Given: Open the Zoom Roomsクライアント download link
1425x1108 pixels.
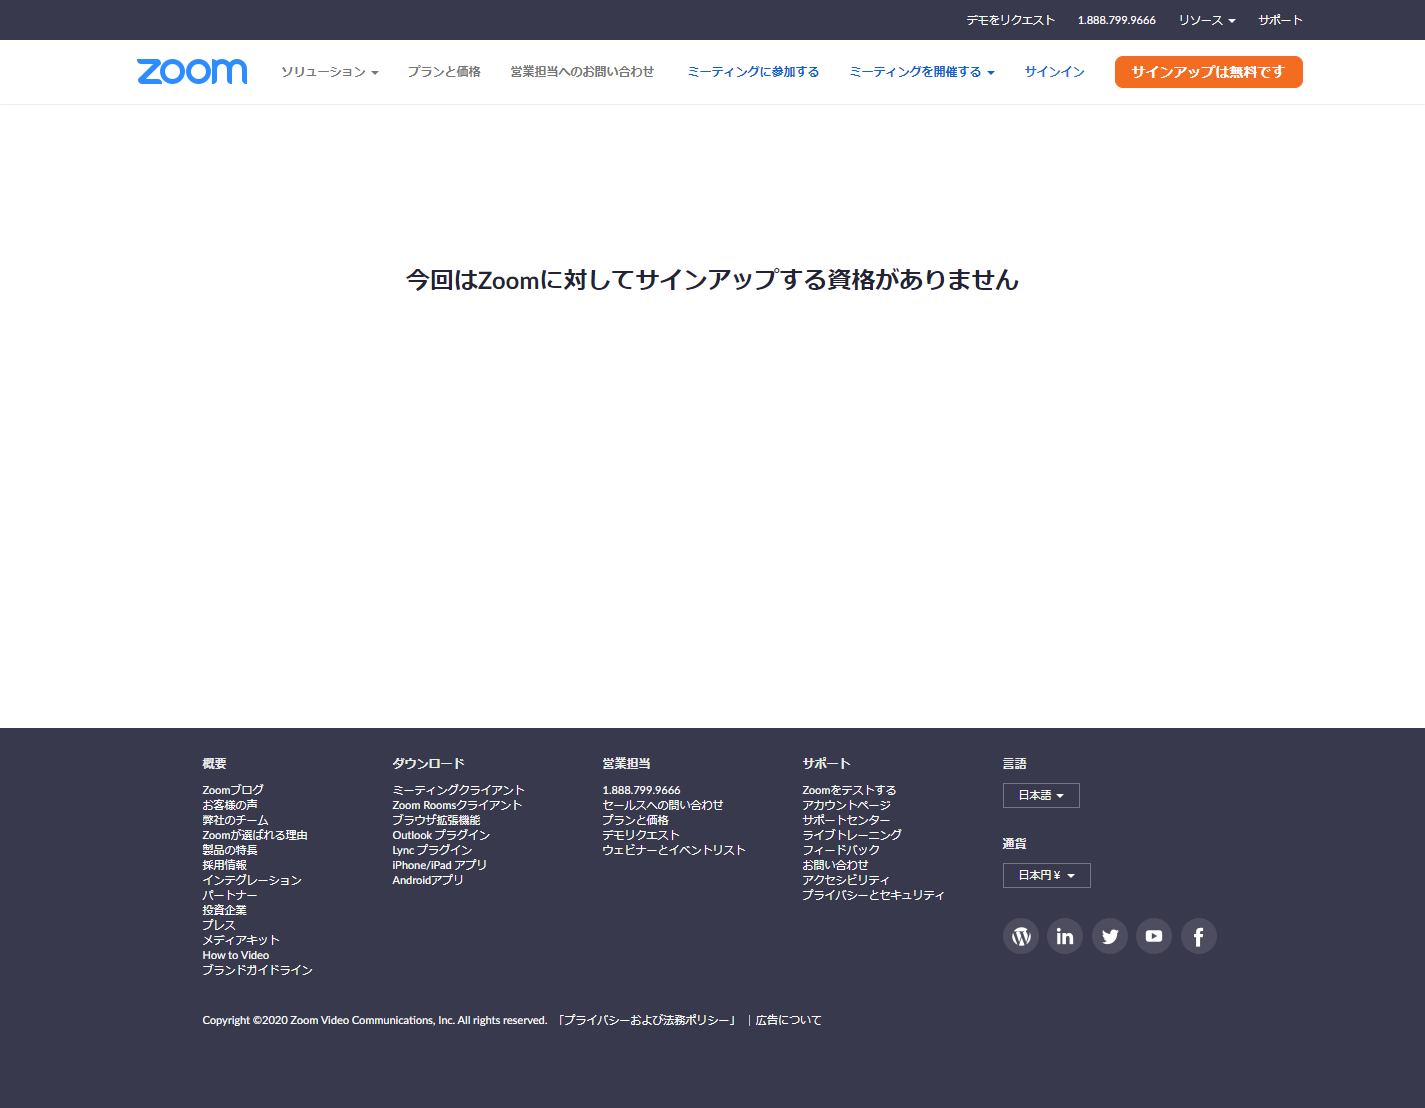Looking at the screenshot, I should pyautogui.click(x=457, y=805).
